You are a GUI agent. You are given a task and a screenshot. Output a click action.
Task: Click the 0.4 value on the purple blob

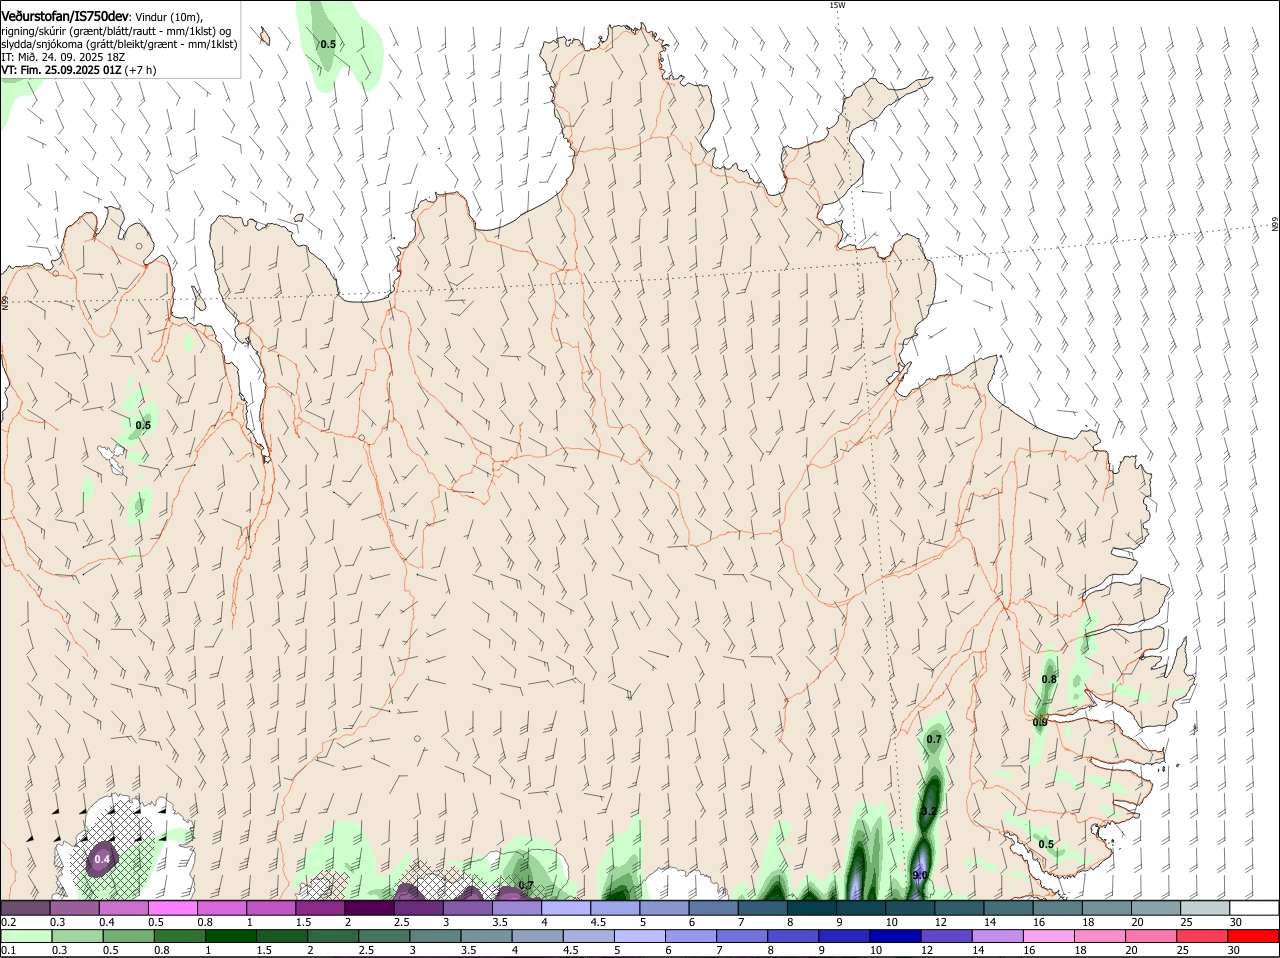click(x=102, y=859)
